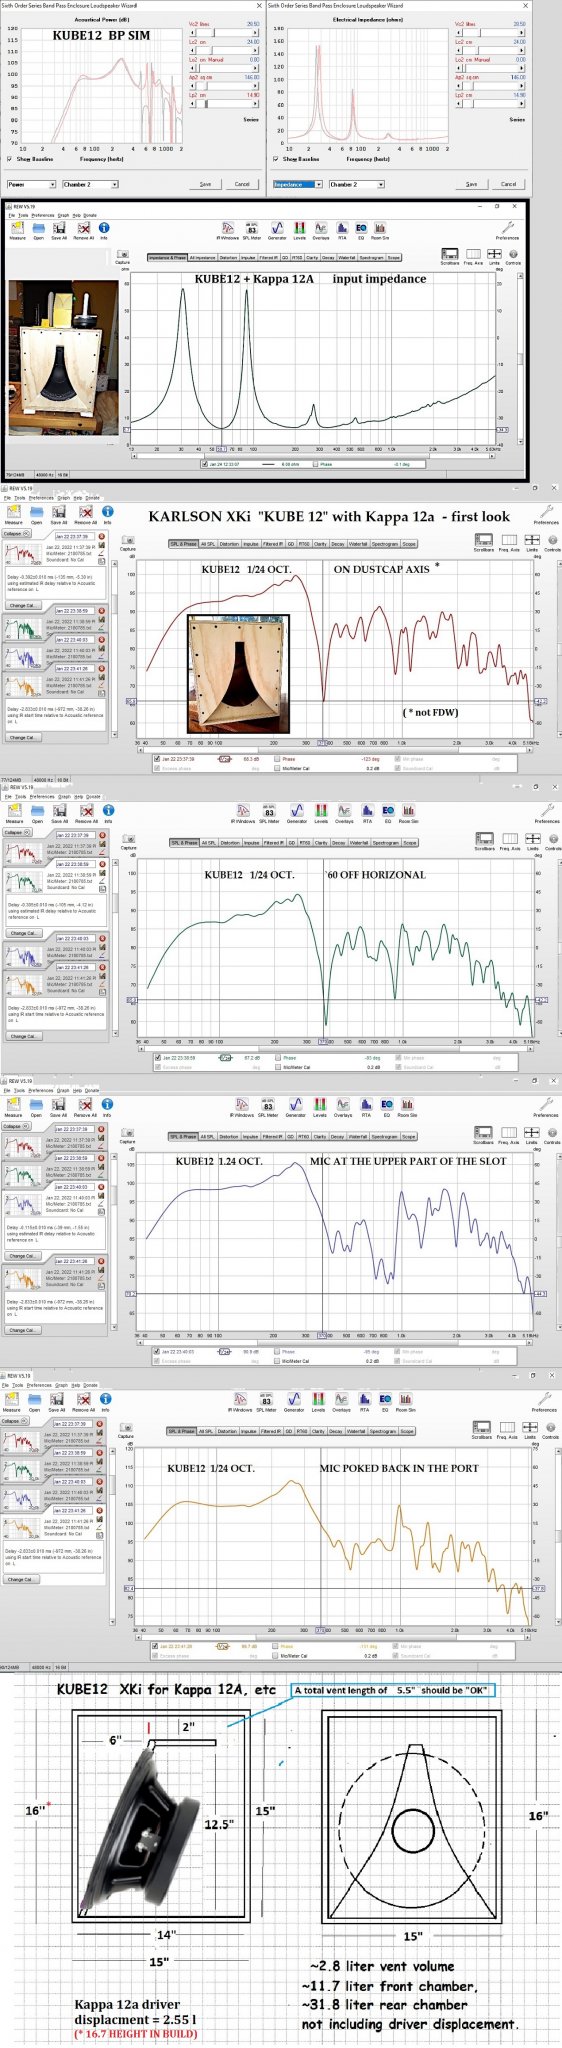
Task: Click Capture camera icon in input impedance window
Action: click(123, 258)
